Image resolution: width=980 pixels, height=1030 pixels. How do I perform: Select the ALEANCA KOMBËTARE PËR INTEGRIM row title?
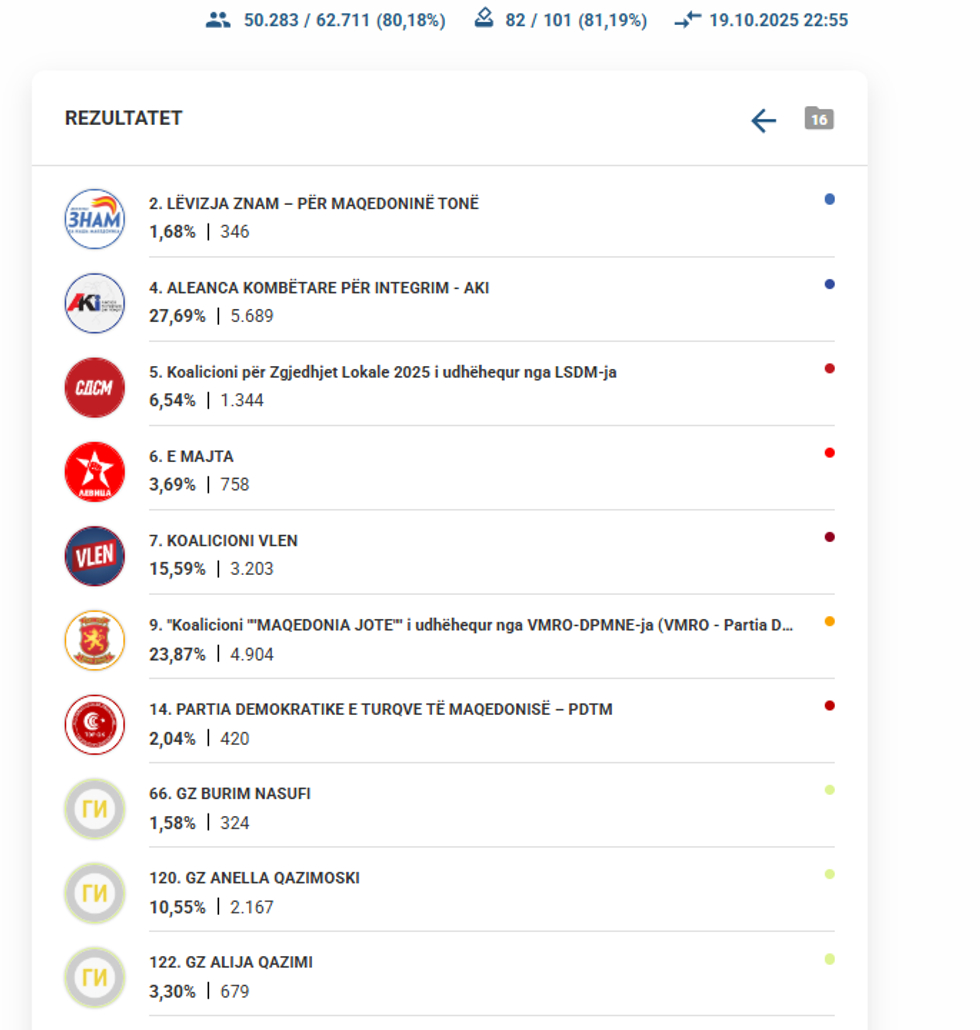coord(319,288)
